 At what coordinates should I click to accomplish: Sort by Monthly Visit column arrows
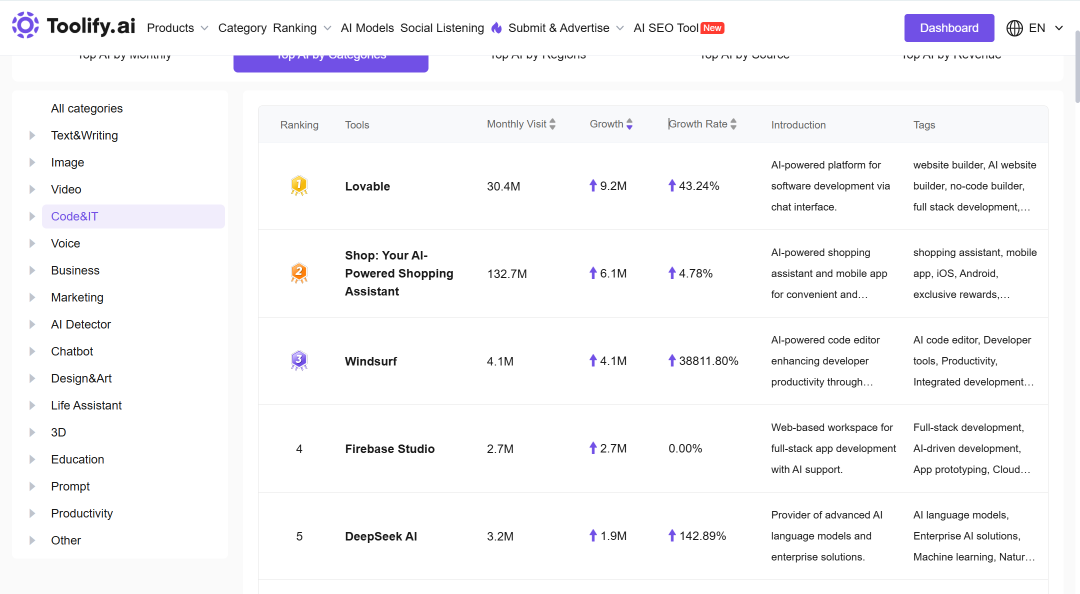(x=552, y=124)
